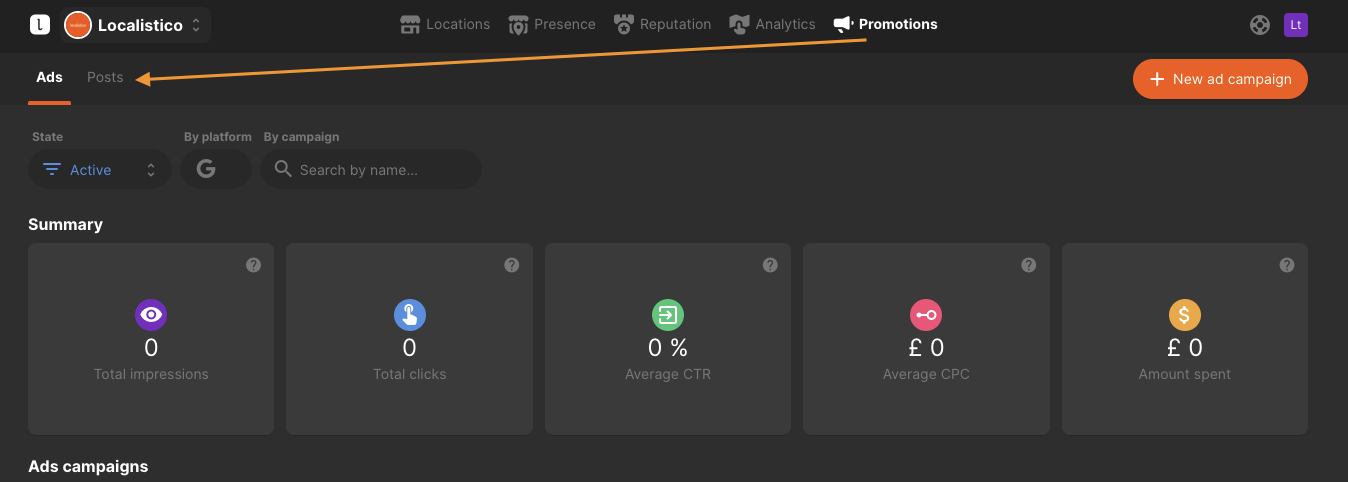Click the purple eye Total impressions icon
Image resolution: width=1348 pixels, height=482 pixels.
(151, 315)
